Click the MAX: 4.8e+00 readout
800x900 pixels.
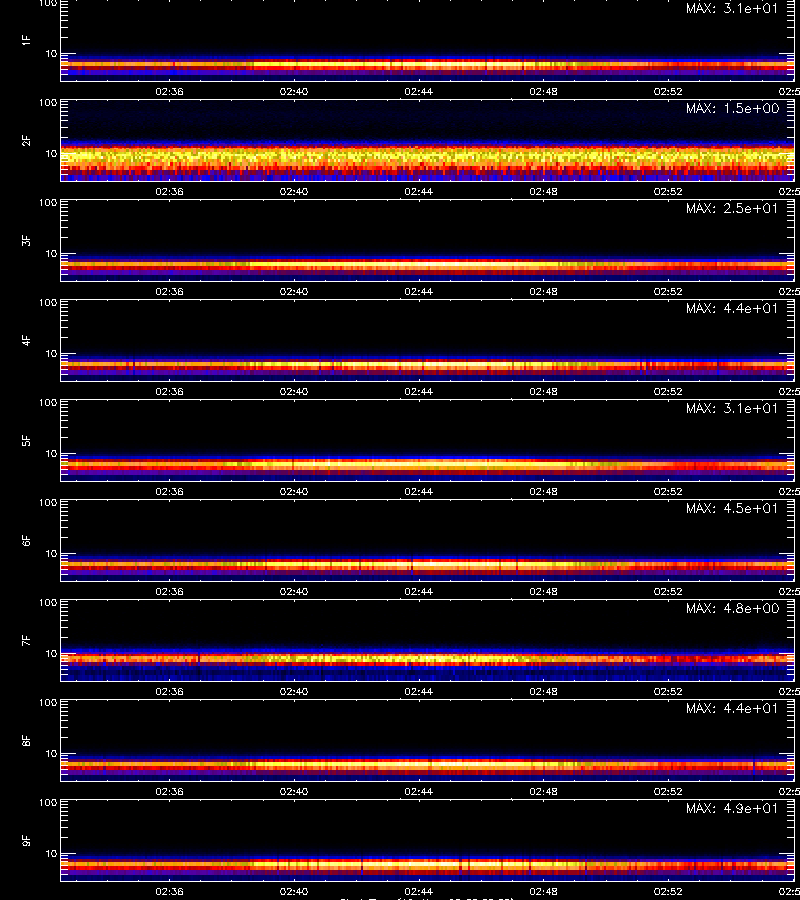[x=732, y=608]
